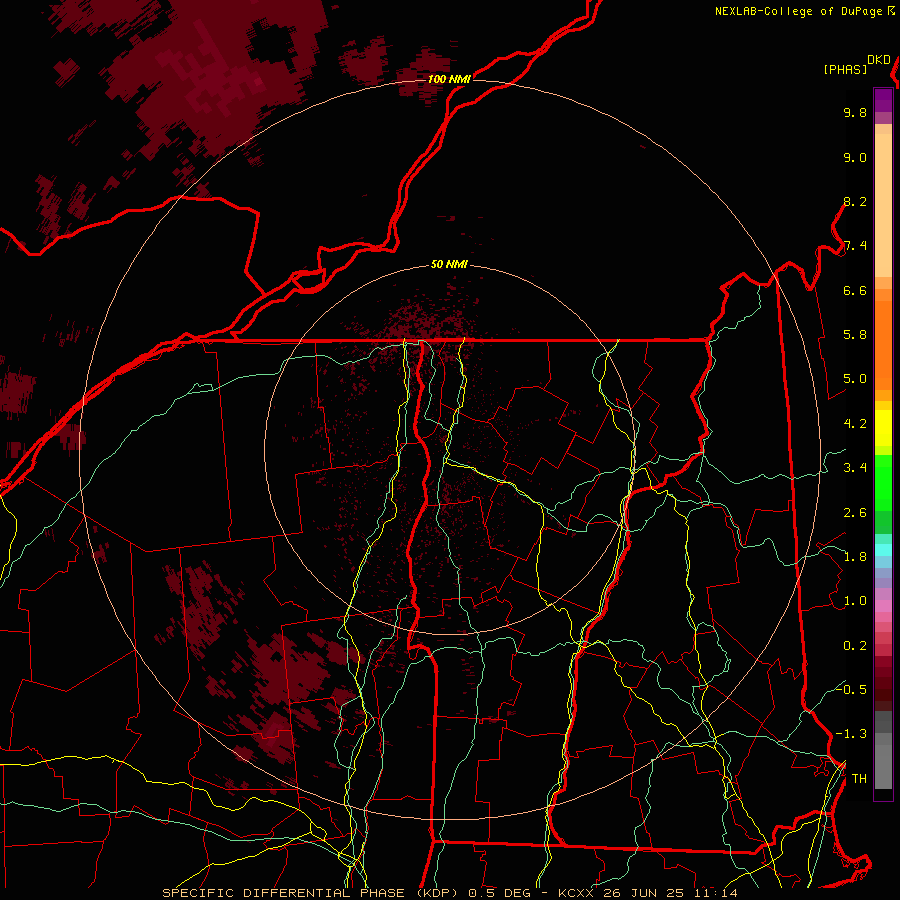Screen dimensions: 900x900
Task: Click the gray bottom segment of the color scale
Action: pyautogui.click(x=883, y=766)
